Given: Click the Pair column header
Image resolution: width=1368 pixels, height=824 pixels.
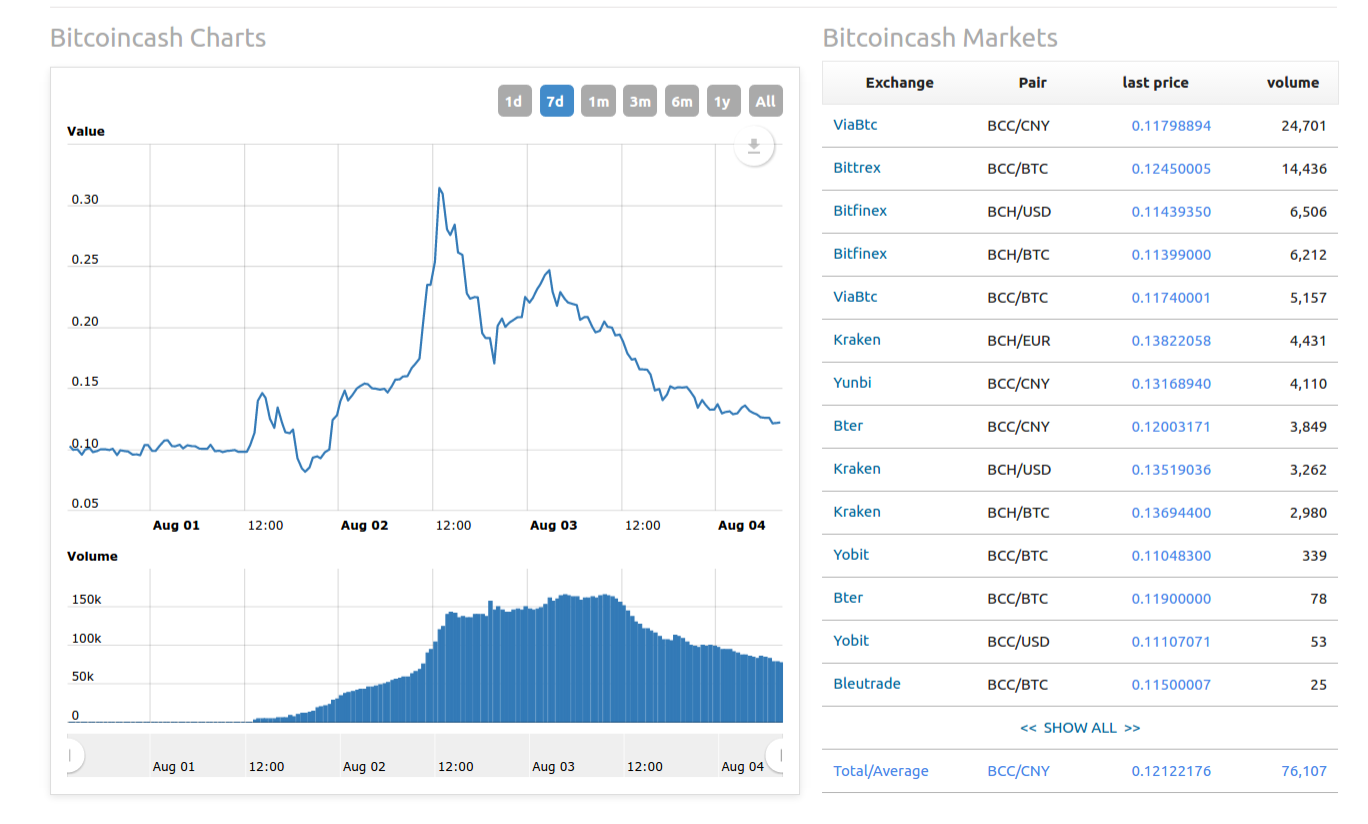Looking at the screenshot, I should tap(1032, 83).
